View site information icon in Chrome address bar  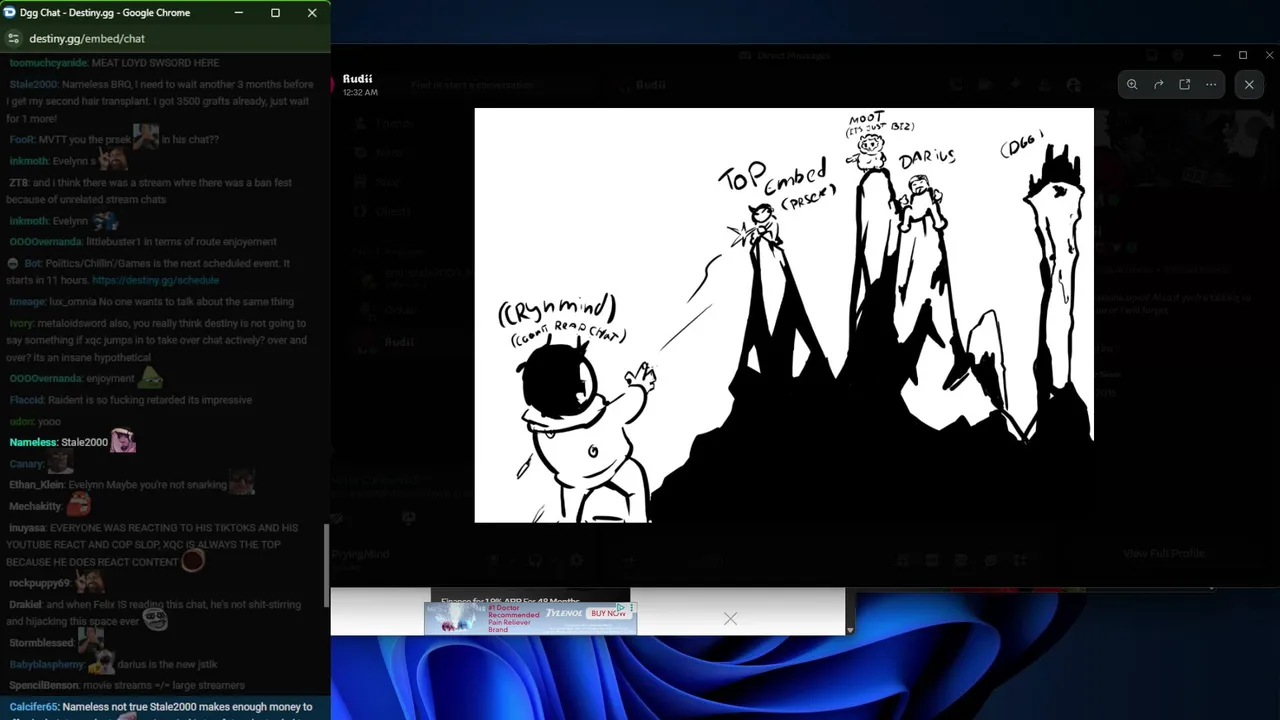click(13, 38)
